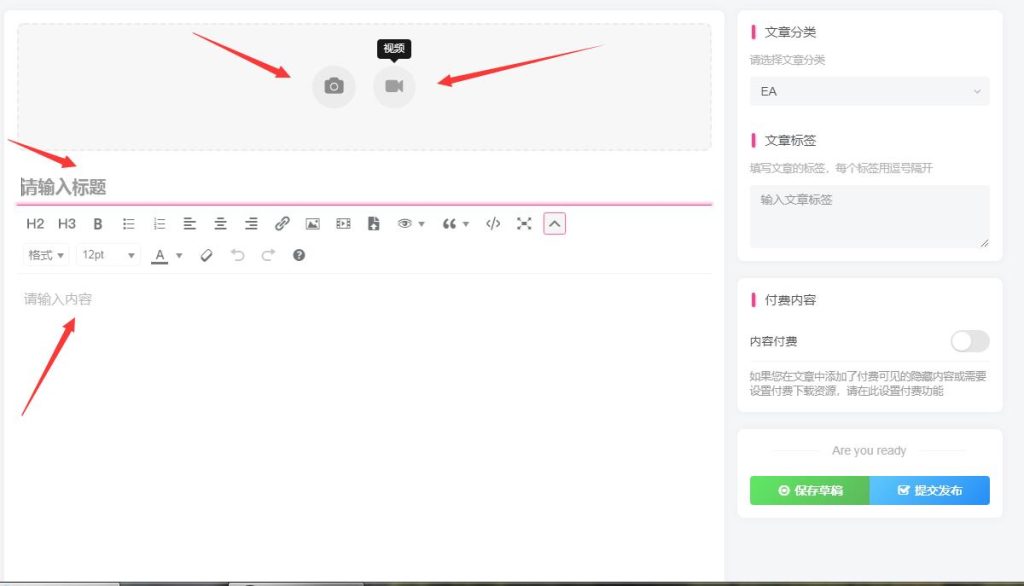The image size is (1024, 586).
Task: Clear formatting with the eraser icon
Action: pos(207,255)
